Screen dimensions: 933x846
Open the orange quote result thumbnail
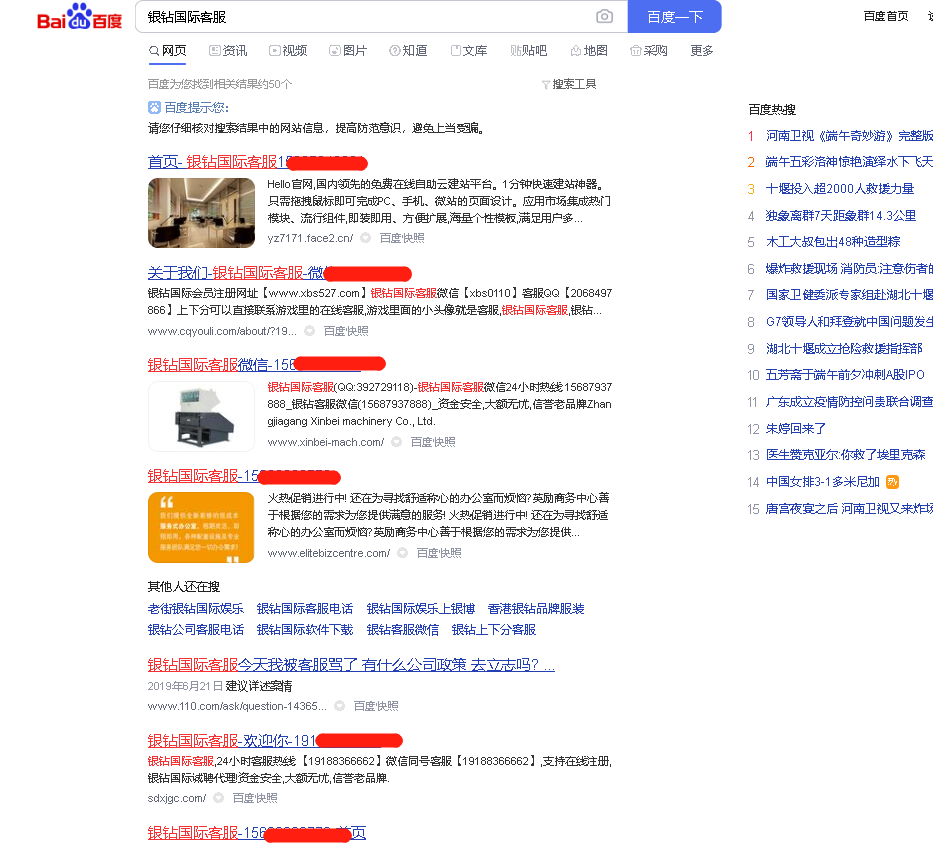(x=201, y=527)
